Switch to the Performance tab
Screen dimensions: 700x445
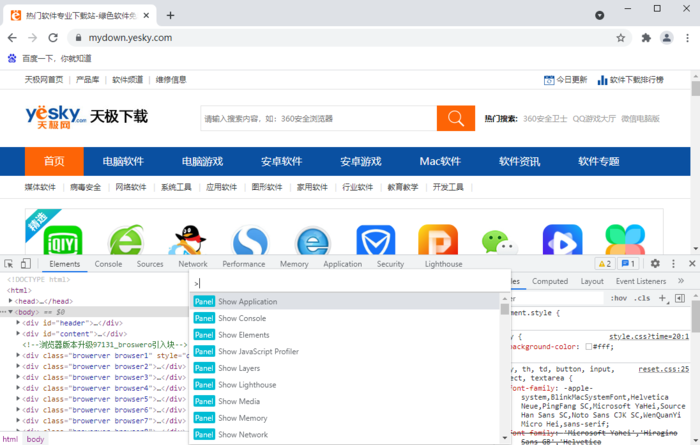coord(244,264)
